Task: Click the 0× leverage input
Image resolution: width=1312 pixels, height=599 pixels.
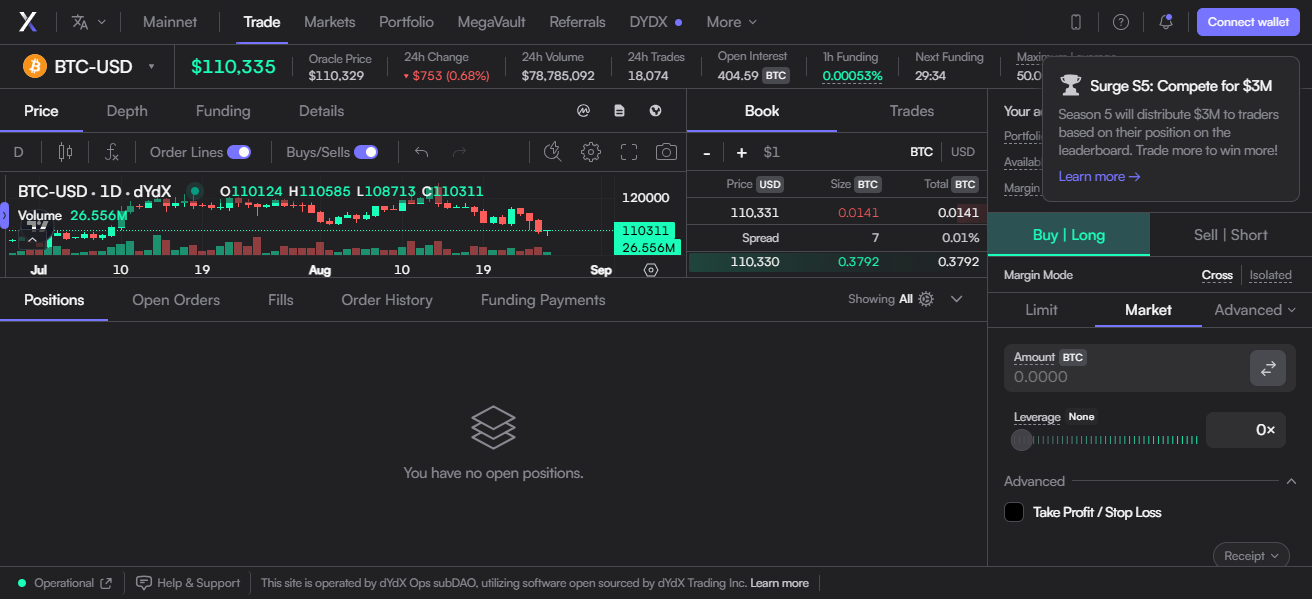Action: point(1246,430)
